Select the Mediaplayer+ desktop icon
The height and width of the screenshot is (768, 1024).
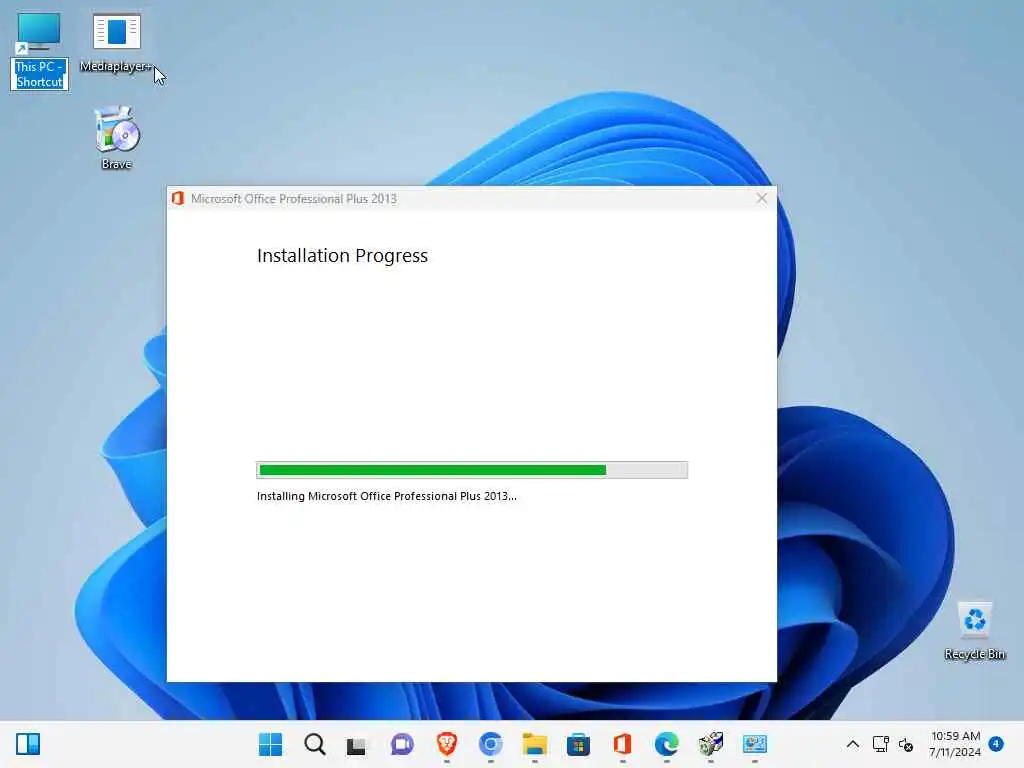coord(116,42)
